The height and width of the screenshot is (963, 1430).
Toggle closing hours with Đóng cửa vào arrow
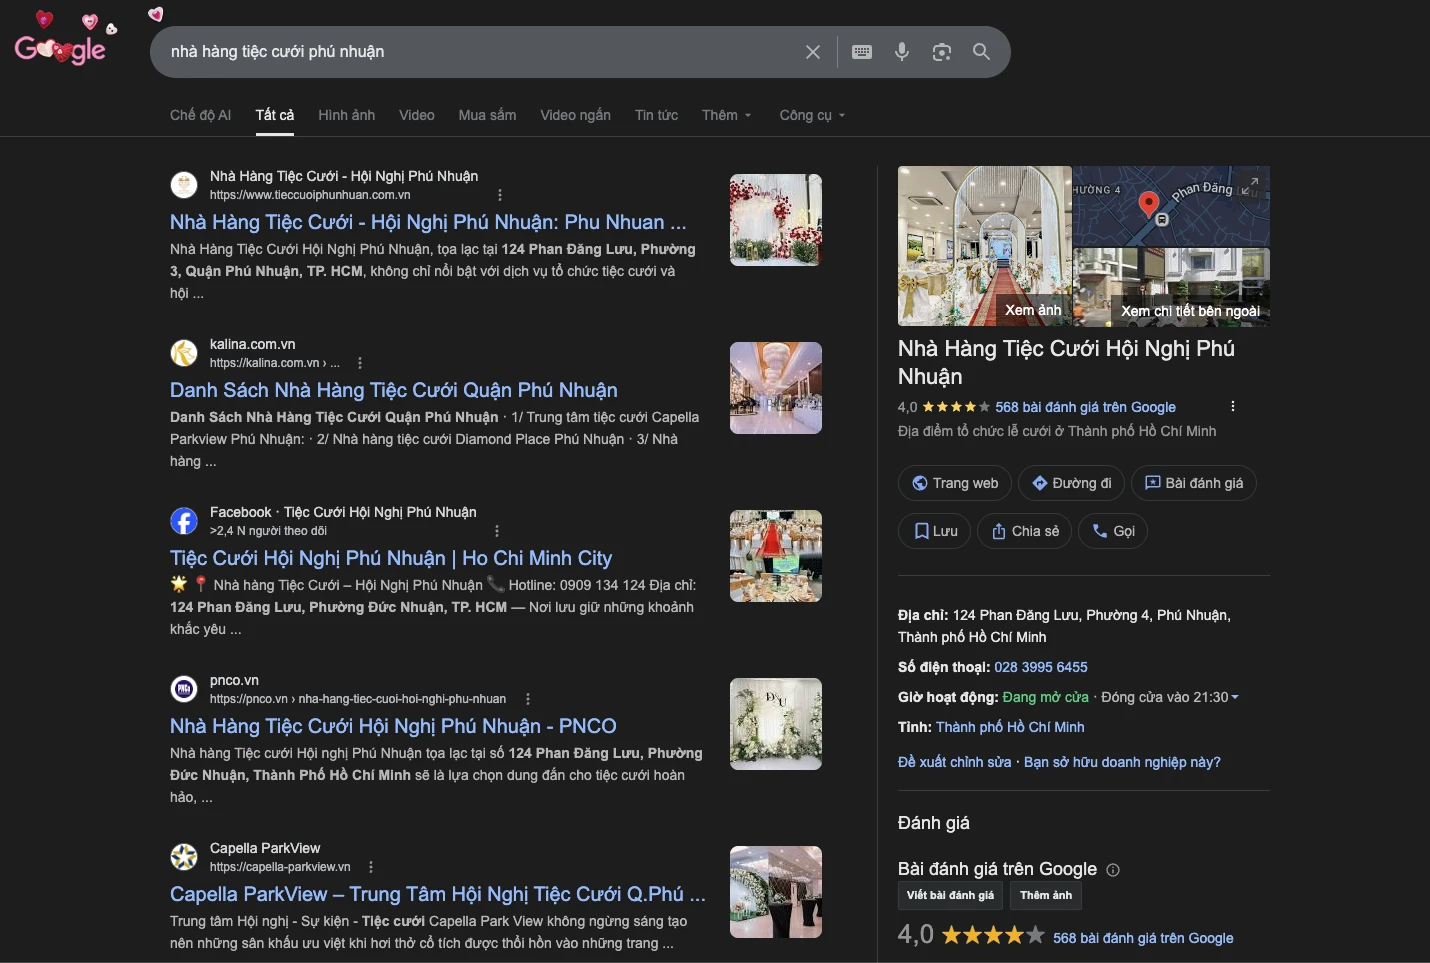pos(1236,697)
